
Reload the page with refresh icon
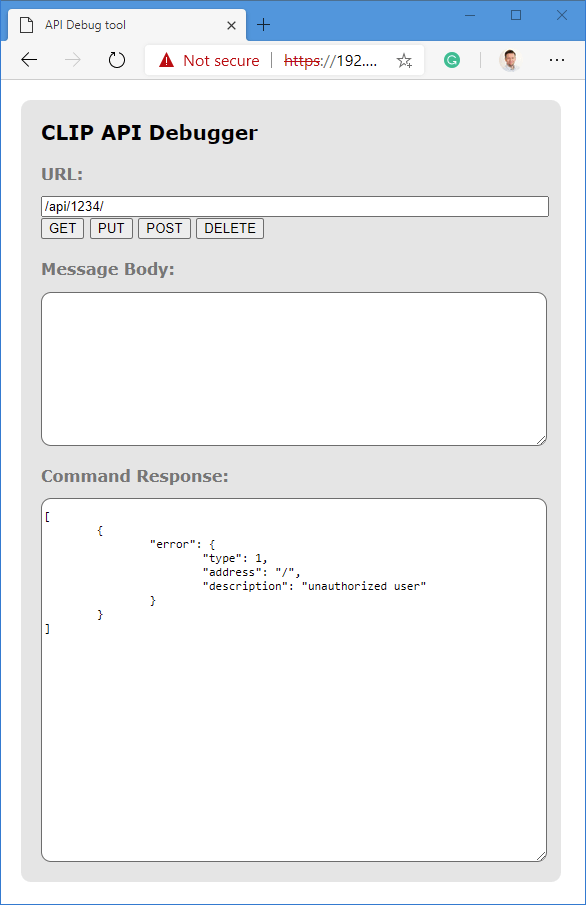point(117,59)
